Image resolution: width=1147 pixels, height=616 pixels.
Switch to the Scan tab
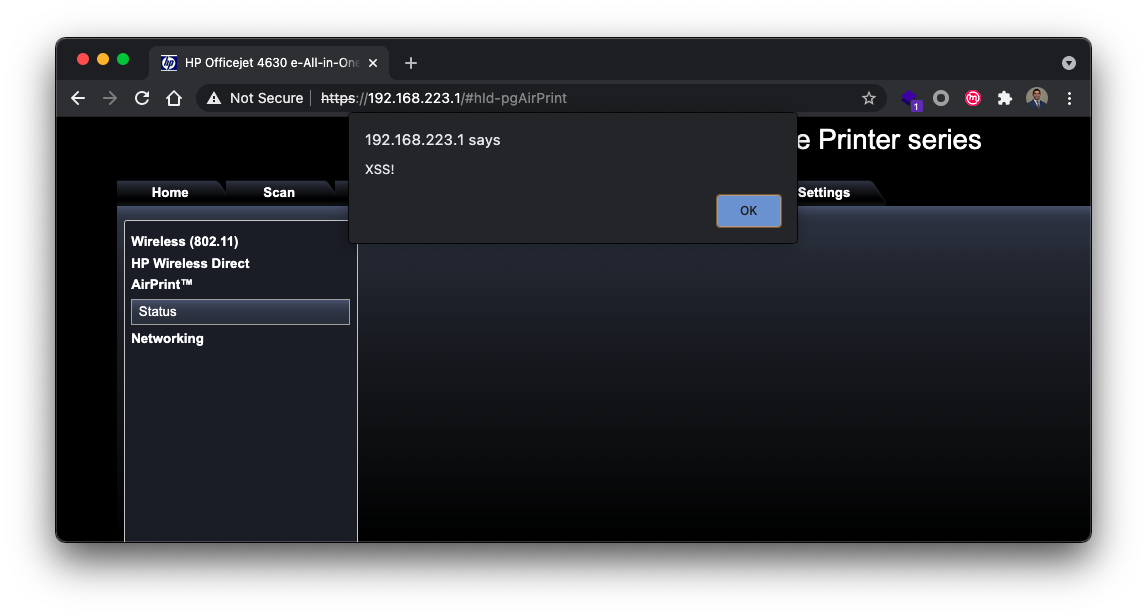[279, 192]
